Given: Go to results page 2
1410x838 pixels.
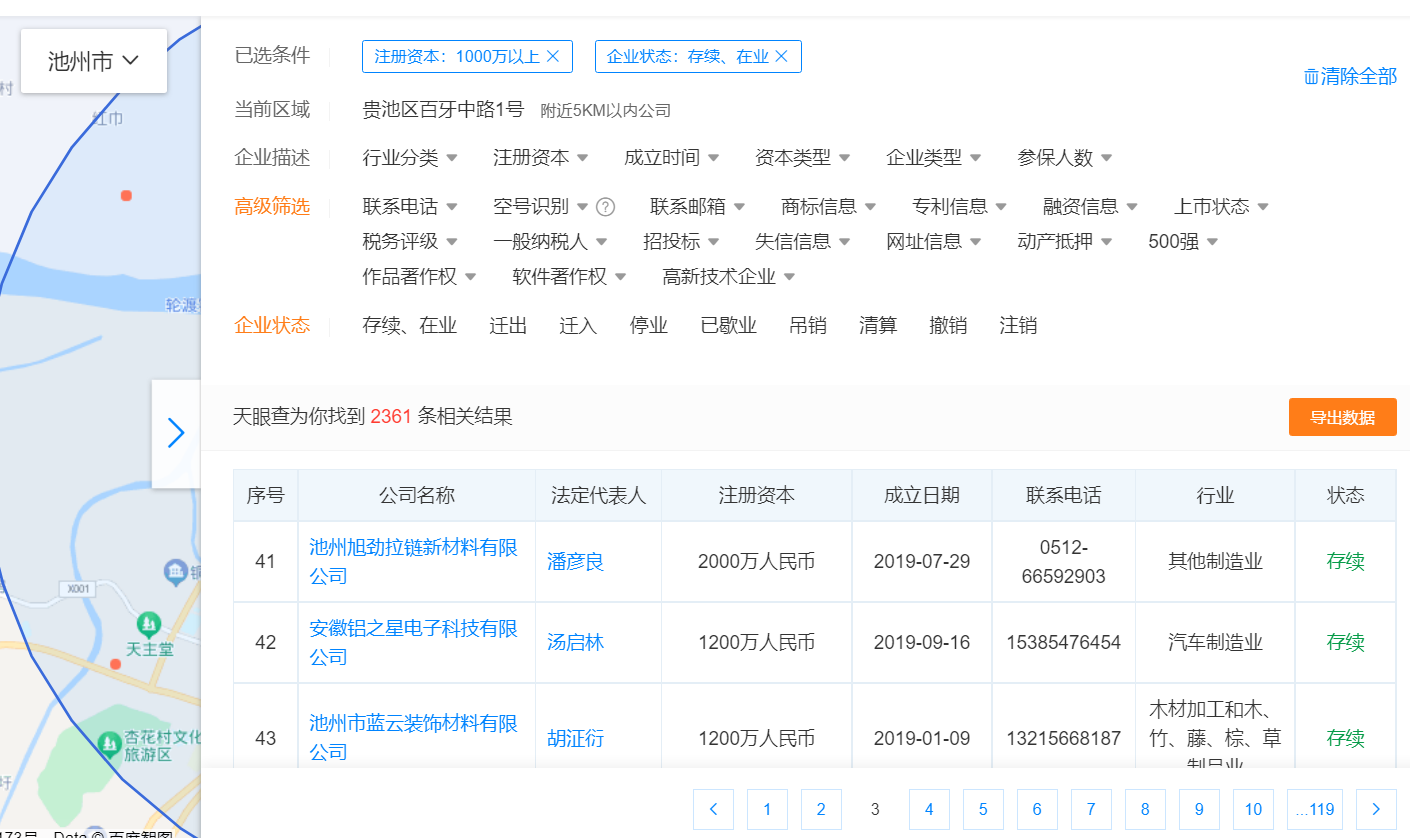Looking at the screenshot, I should (821, 809).
